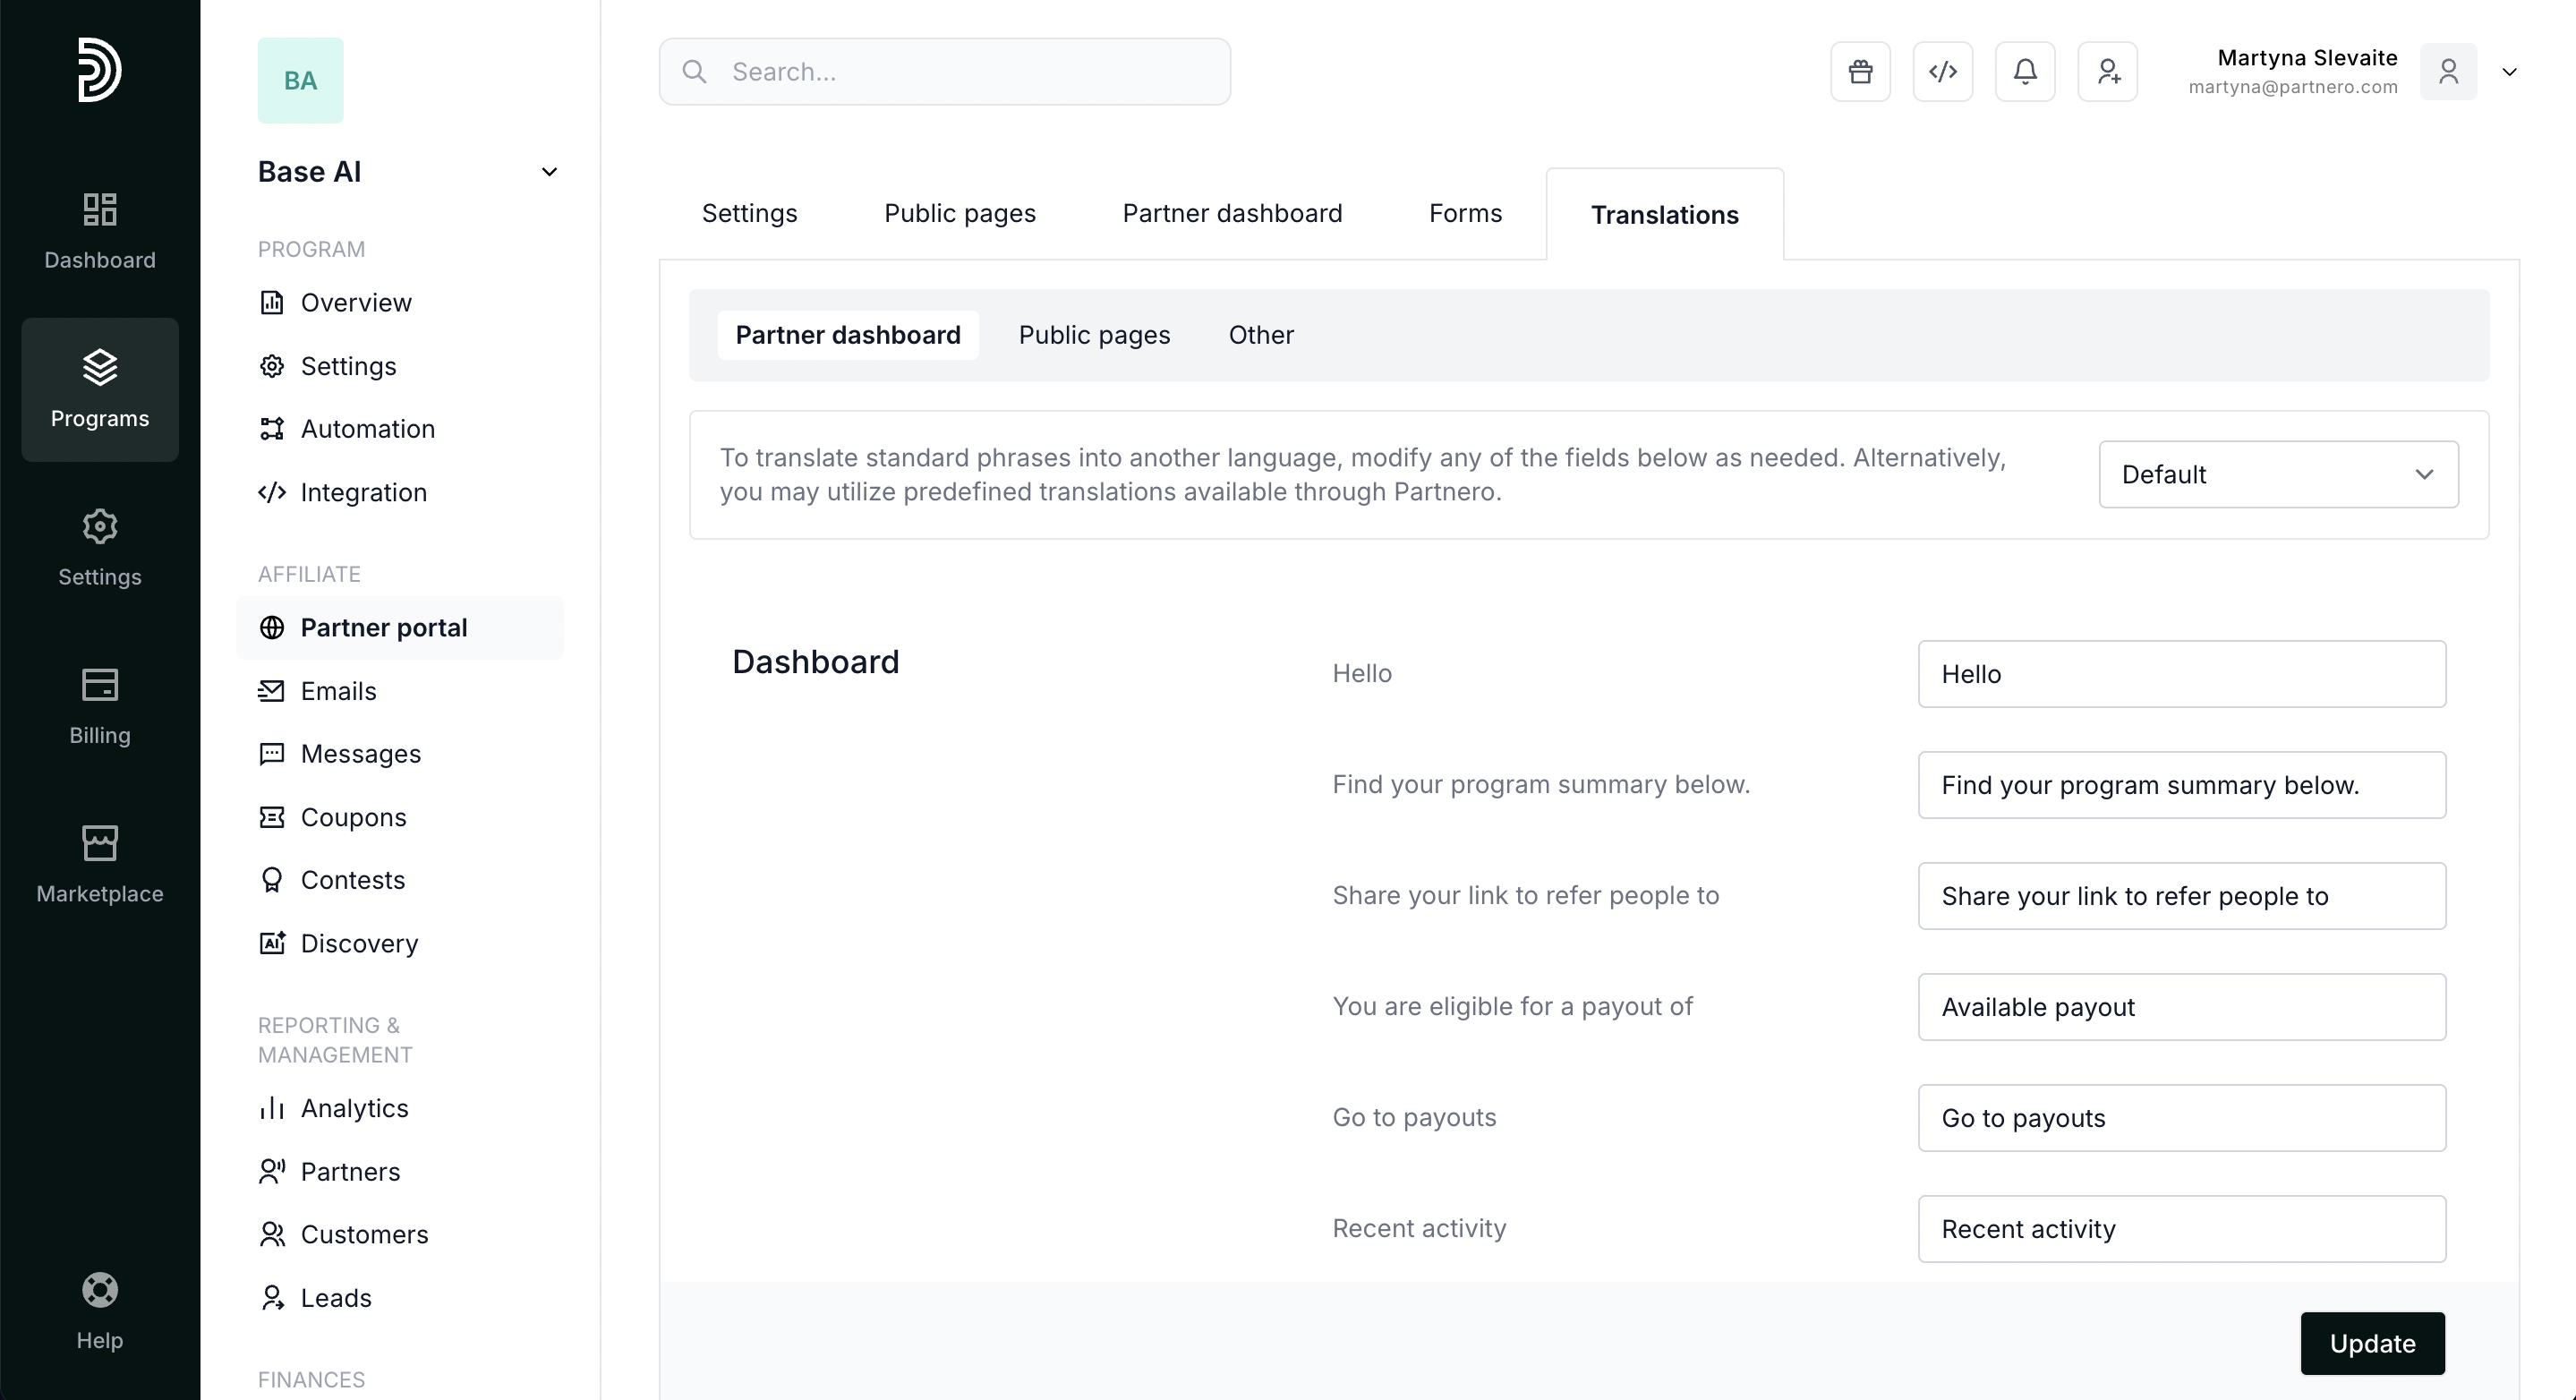Click the Available payout text field
The width and height of the screenshot is (2576, 1400).
[x=2181, y=1007]
